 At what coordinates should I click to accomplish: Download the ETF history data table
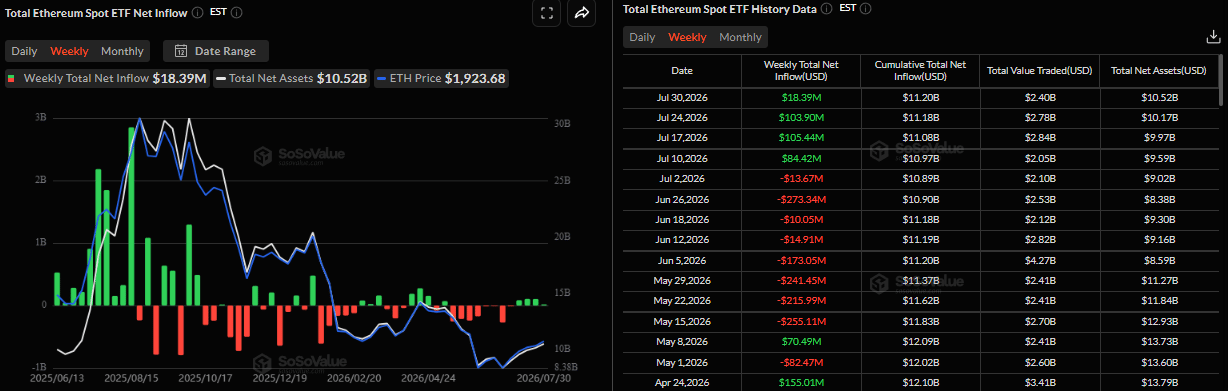coord(1214,37)
